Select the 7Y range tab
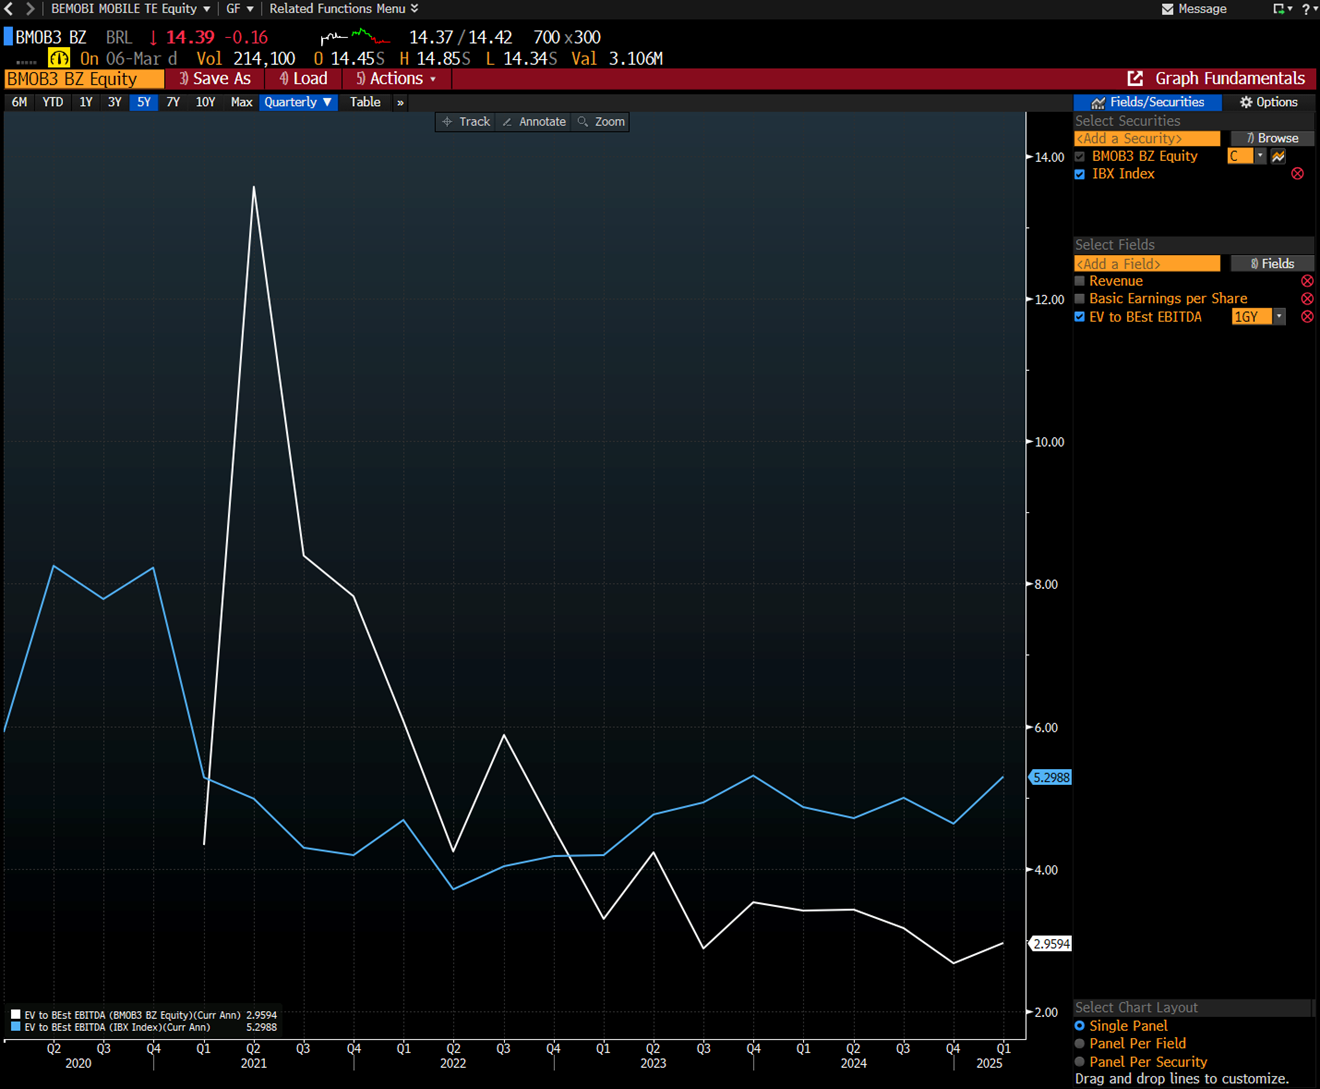The image size is (1320, 1089). click(173, 102)
